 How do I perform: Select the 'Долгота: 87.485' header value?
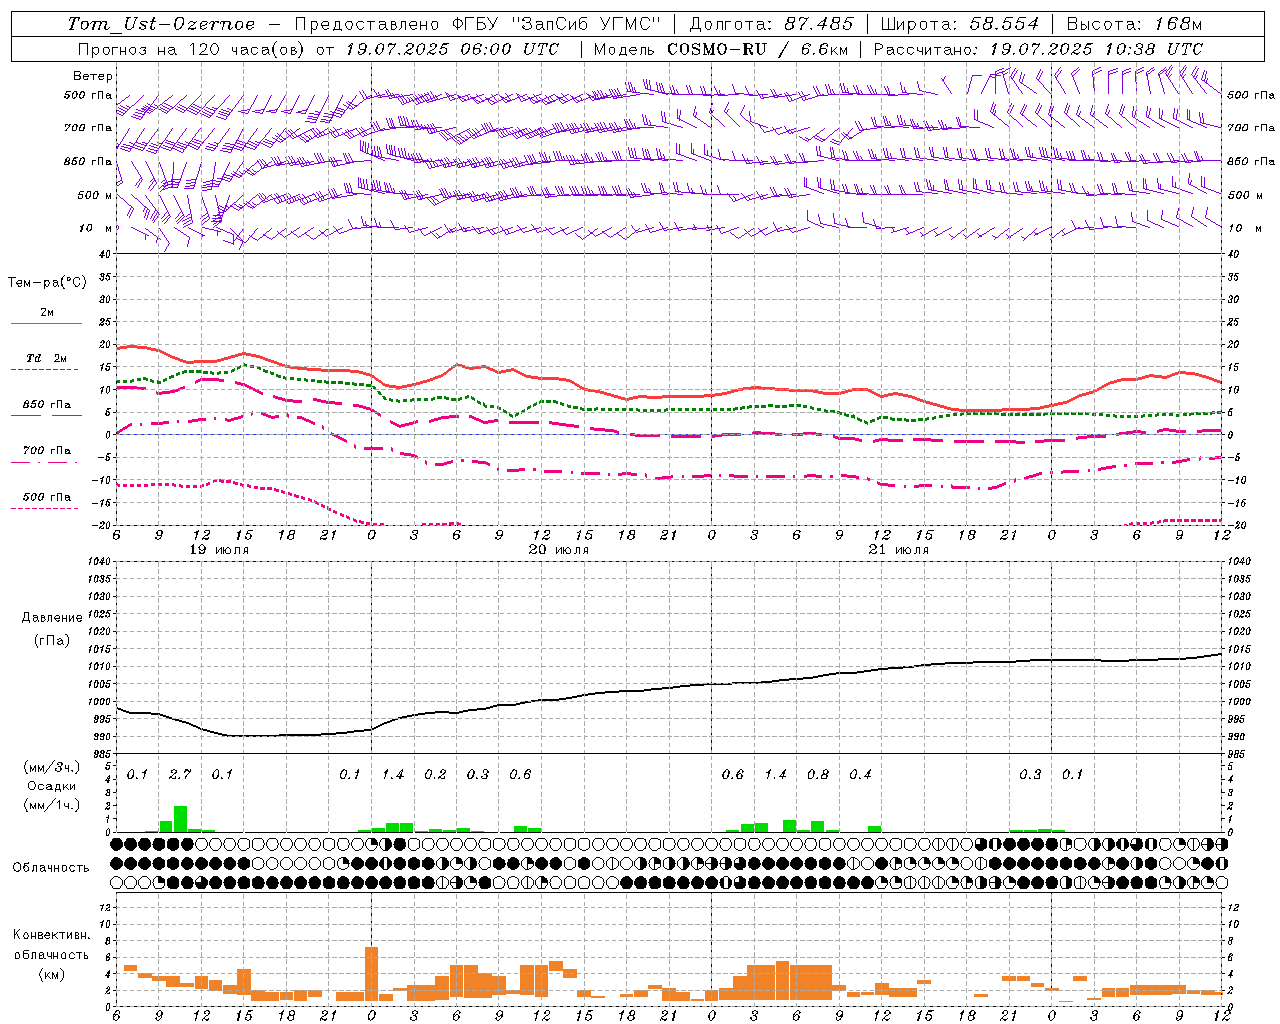point(772,24)
